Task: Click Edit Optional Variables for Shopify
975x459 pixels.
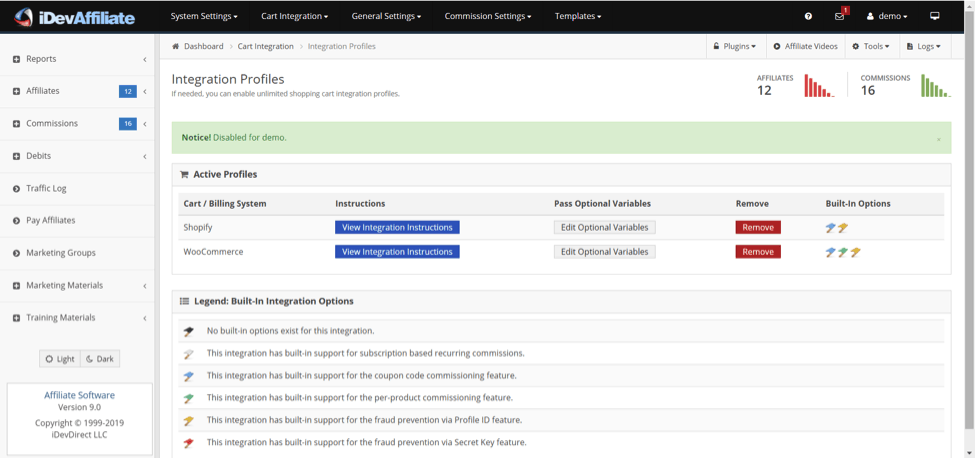Action: [604, 228]
